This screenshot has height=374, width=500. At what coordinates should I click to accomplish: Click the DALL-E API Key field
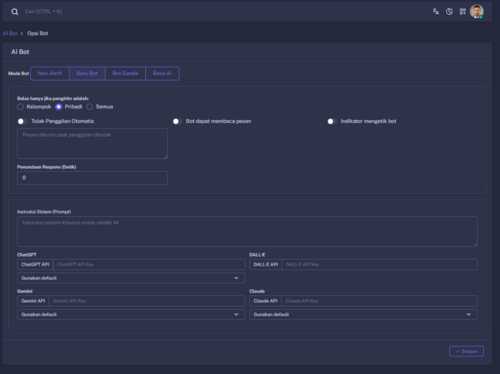tap(380, 264)
